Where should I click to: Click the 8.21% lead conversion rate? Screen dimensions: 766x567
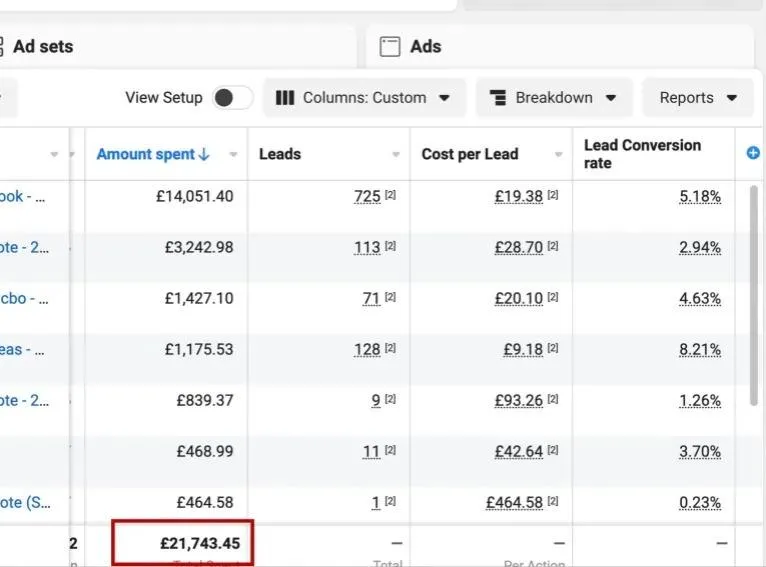point(700,349)
